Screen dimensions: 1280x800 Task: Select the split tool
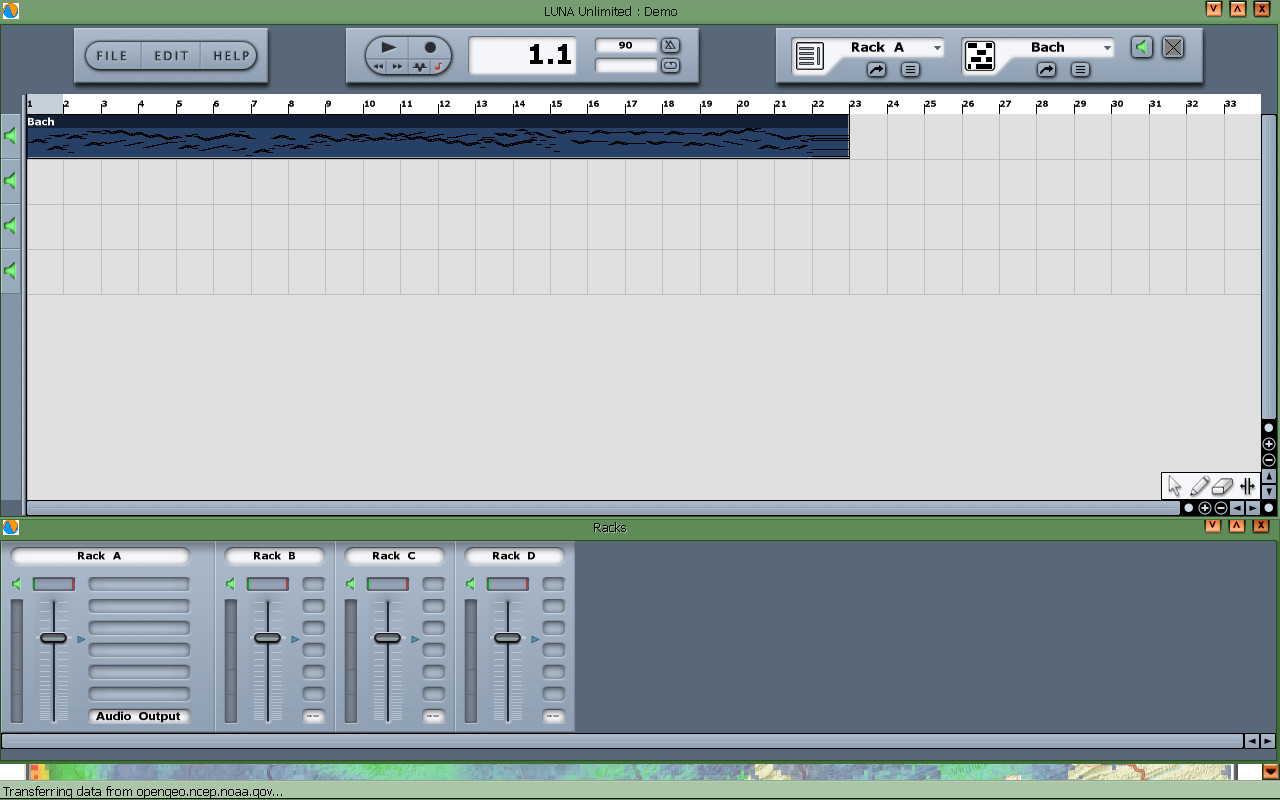(x=1247, y=487)
